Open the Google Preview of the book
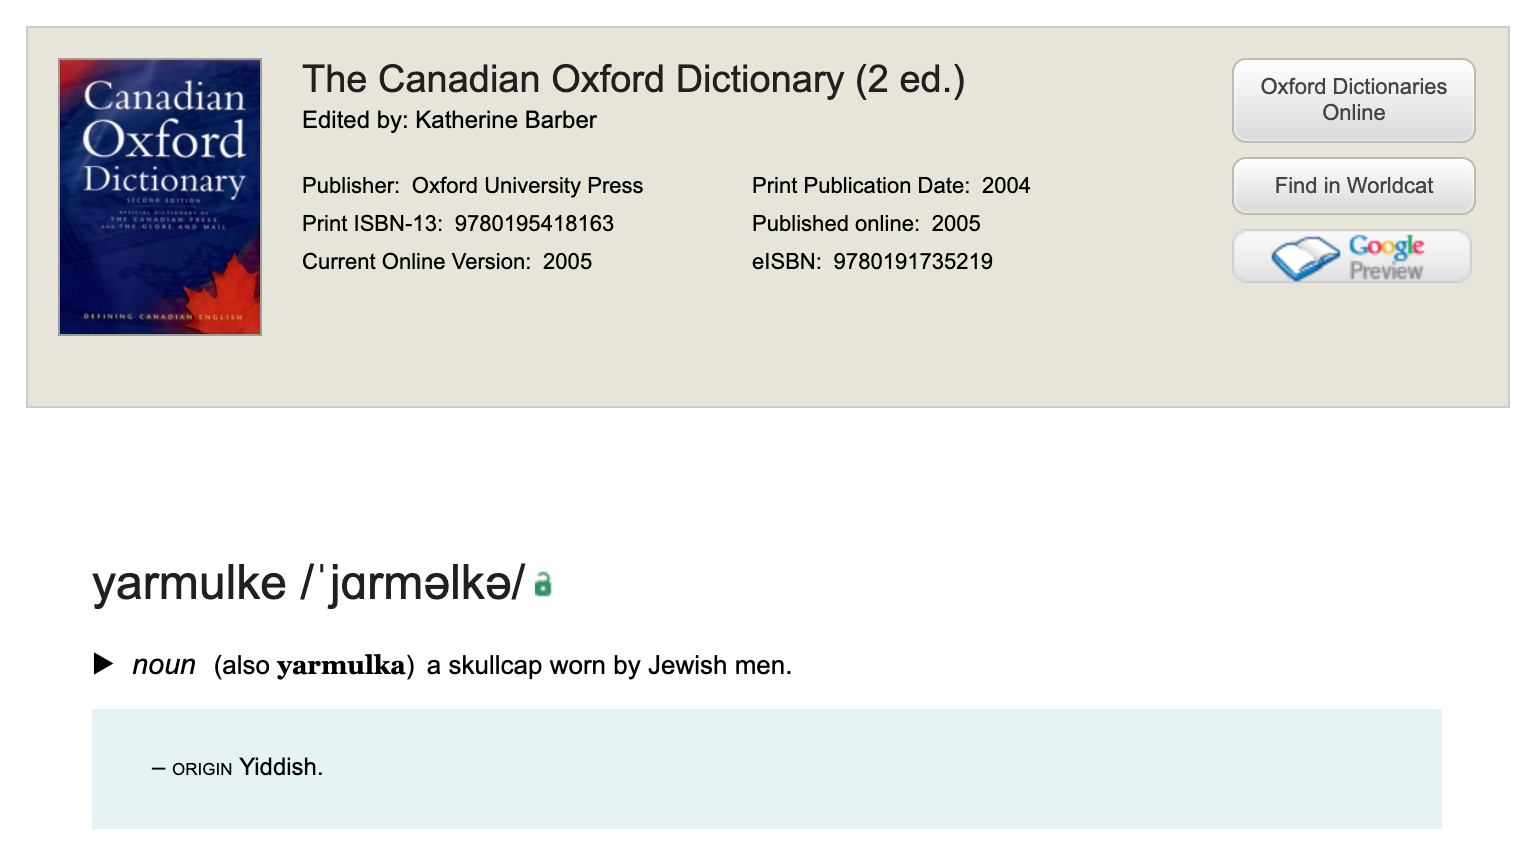1538x860 pixels. (1351, 257)
